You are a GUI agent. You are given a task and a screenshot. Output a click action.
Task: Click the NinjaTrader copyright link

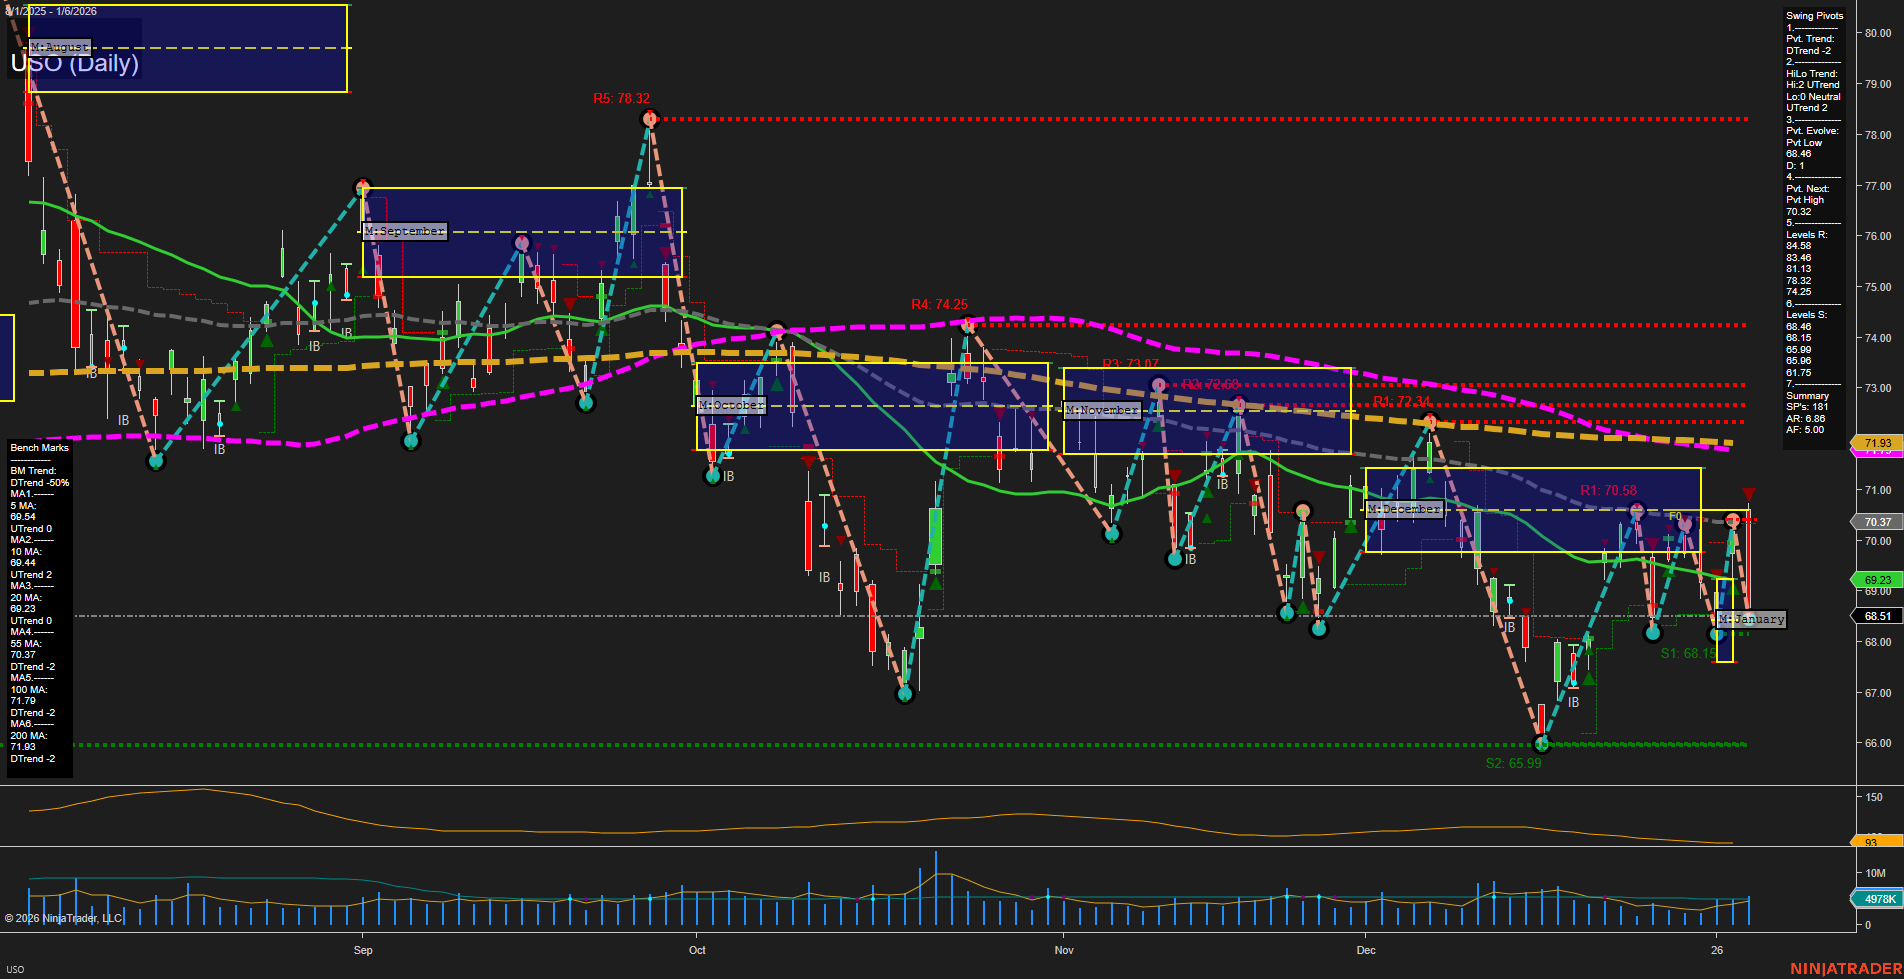[x=65, y=917]
